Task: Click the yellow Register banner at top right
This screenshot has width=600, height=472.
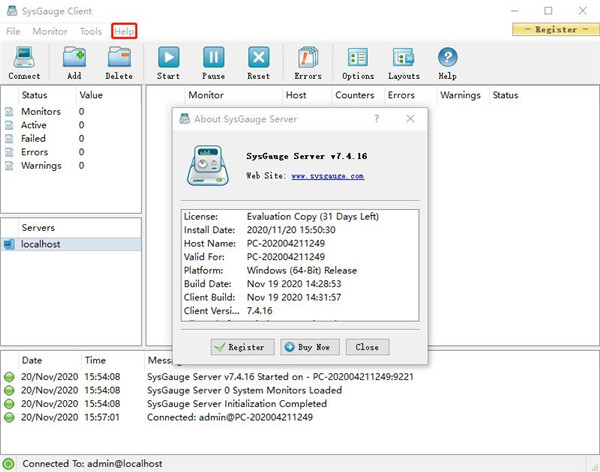Action: 552,30
